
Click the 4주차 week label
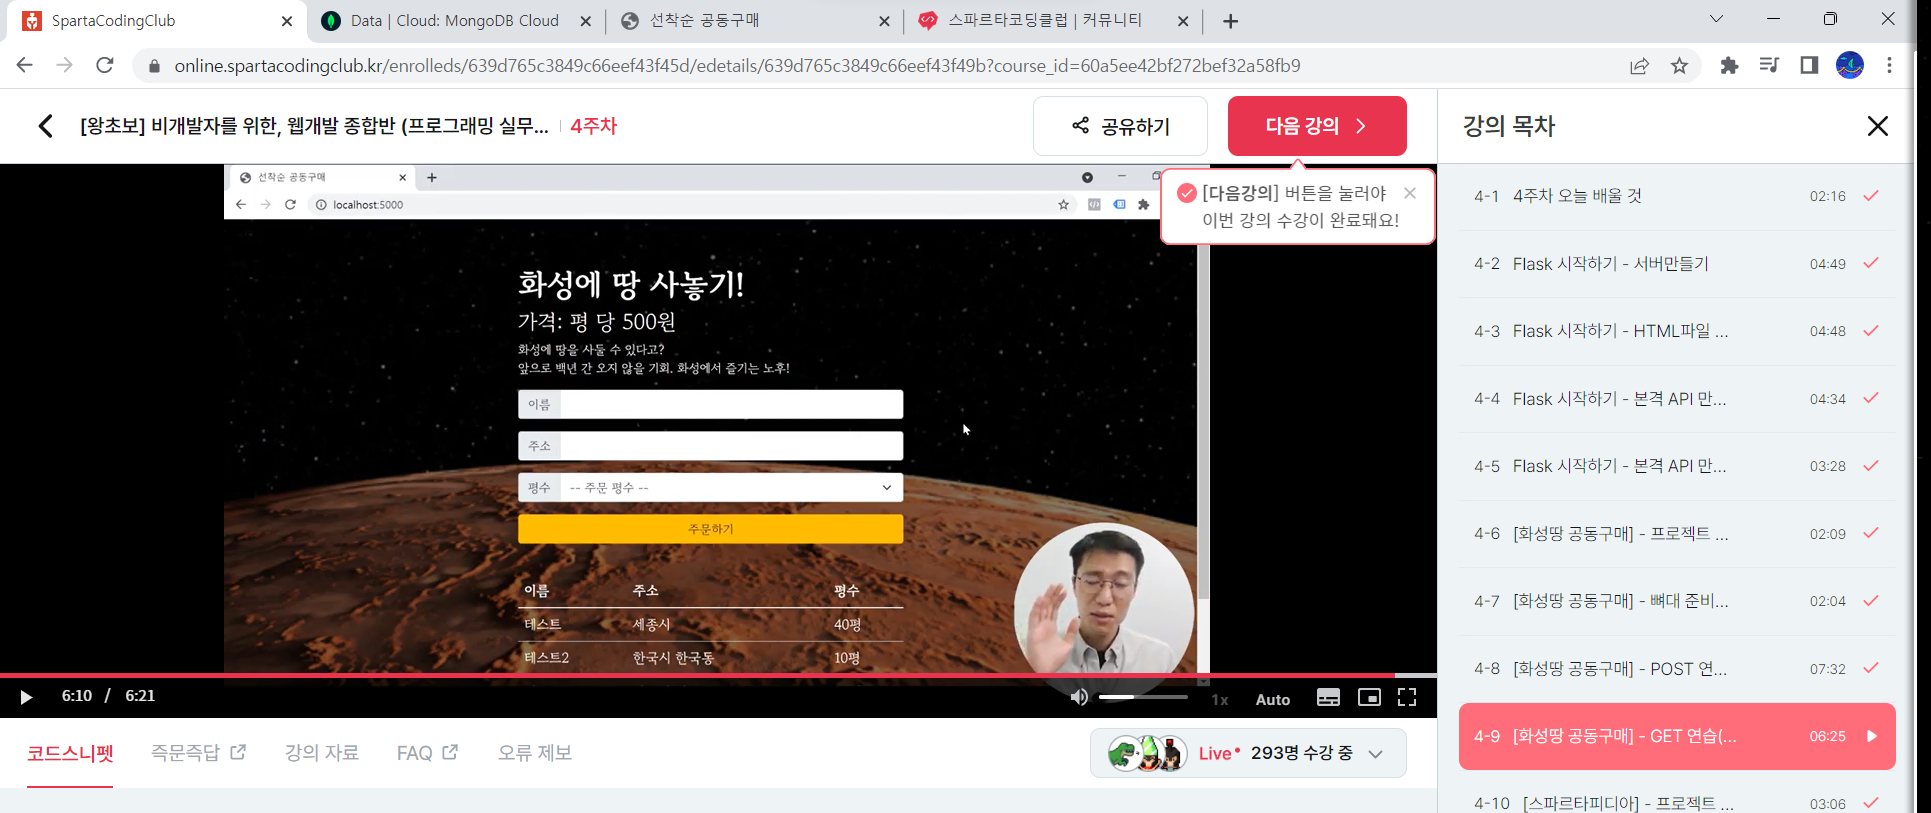[594, 126]
